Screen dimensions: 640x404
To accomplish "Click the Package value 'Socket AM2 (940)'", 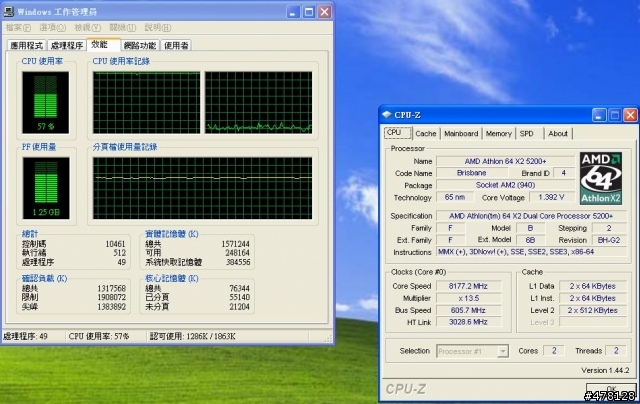I will (505, 185).
